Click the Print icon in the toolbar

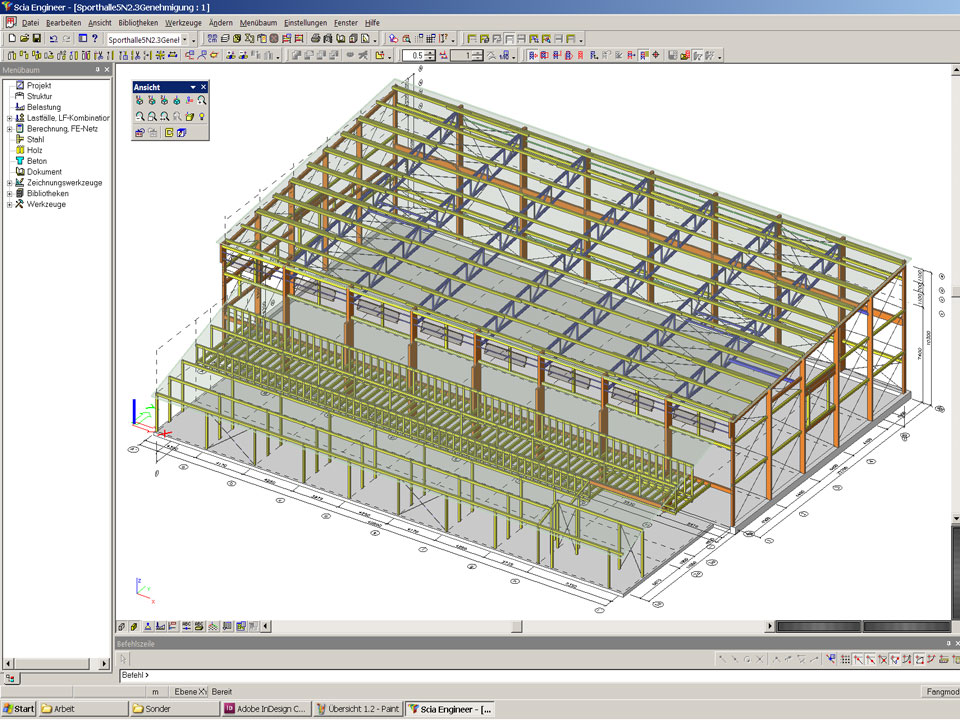[315, 39]
